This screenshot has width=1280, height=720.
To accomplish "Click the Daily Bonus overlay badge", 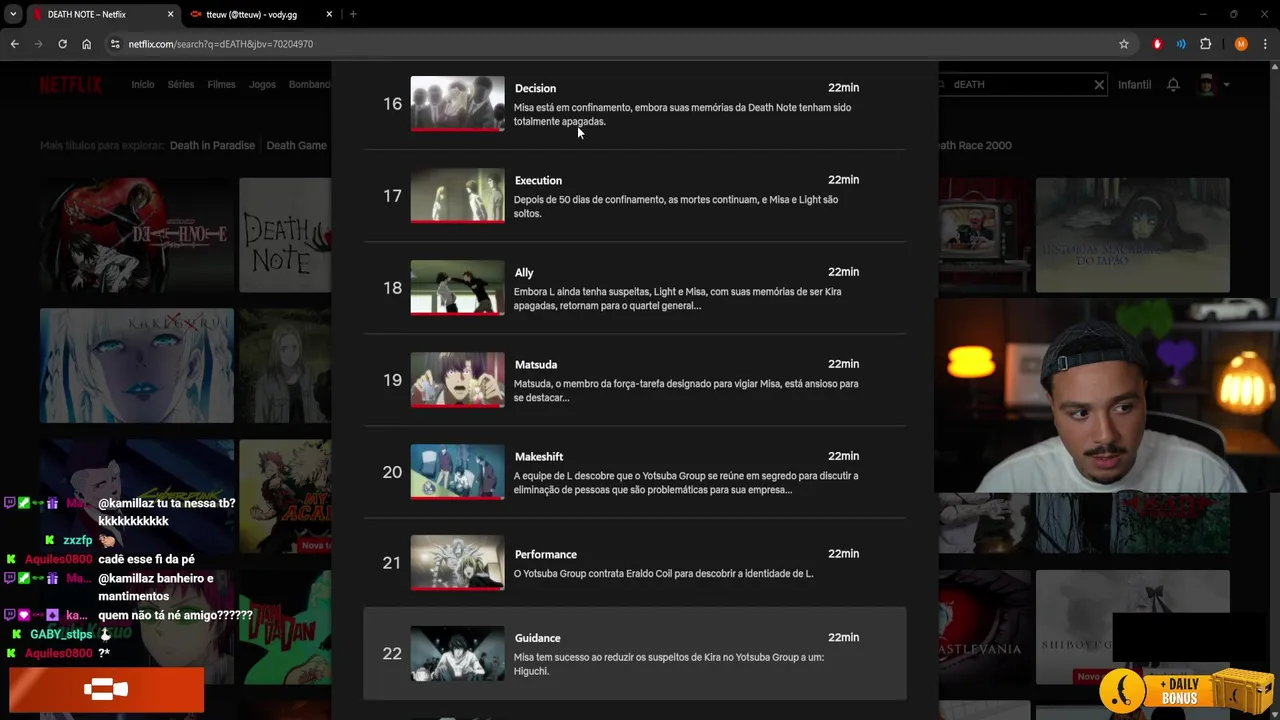I will (x=1185, y=689).
